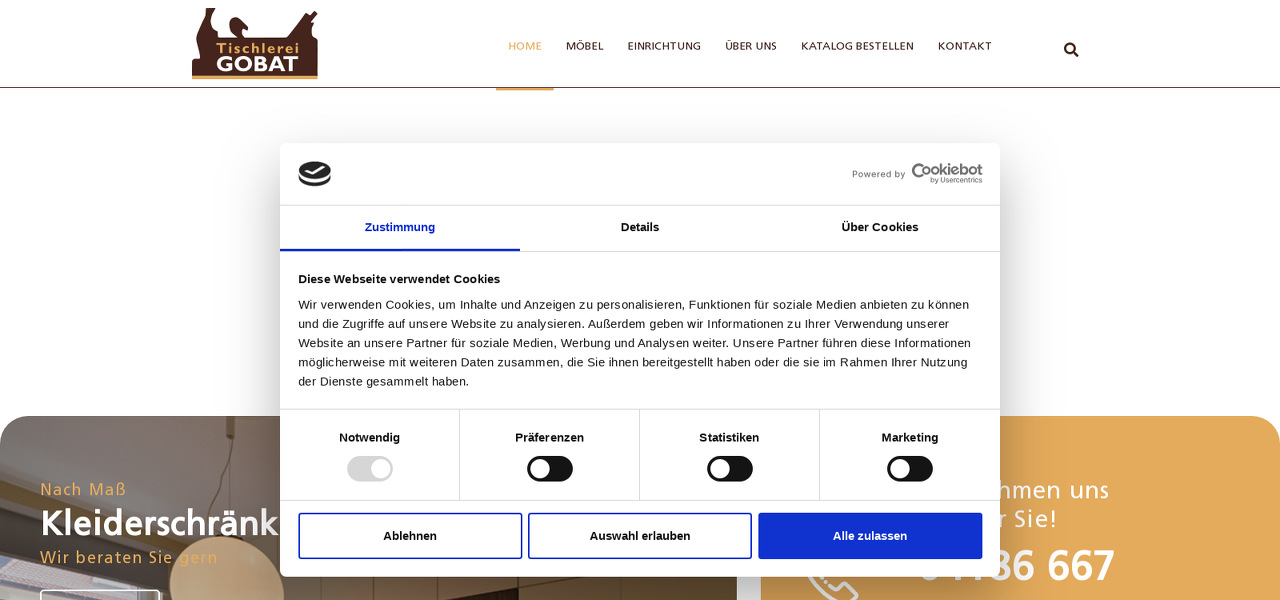This screenshot has width=1280, height=600.
Task: Toggle the Notwendig cookie switch
Action: point(370,469)
